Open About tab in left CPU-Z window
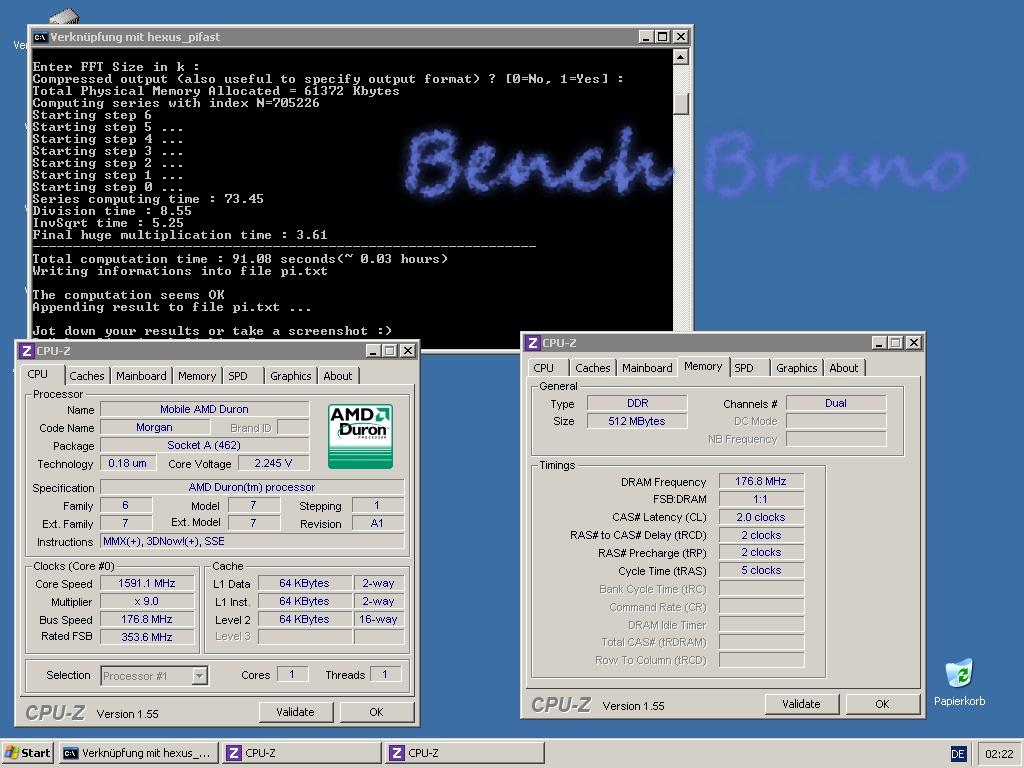 [x=338, y=376]
